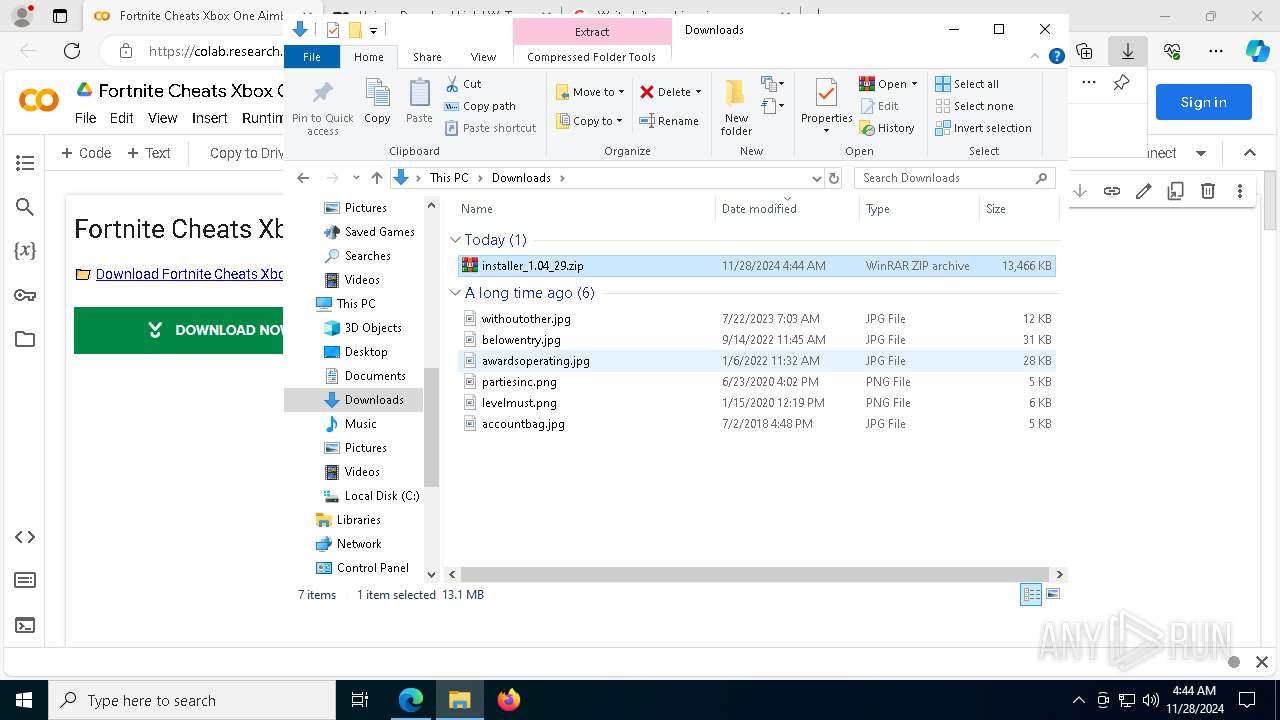Click Download Fortnite Cheats link
The width and height of the screenshot is (1280, 720).
[x=189, y=274]
